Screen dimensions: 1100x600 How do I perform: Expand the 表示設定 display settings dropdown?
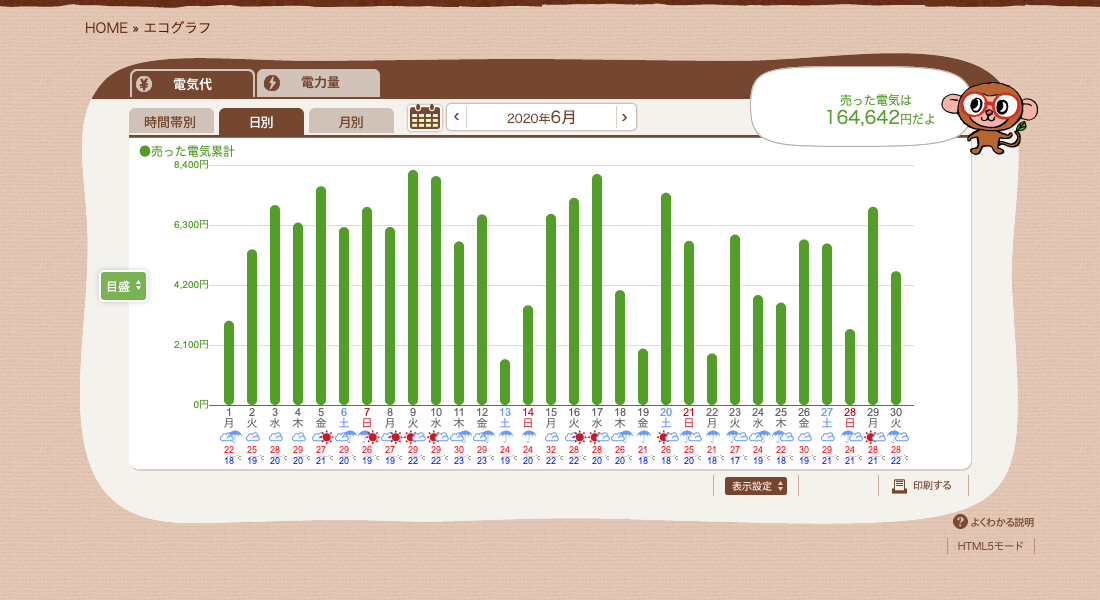(x=755, y=486)
